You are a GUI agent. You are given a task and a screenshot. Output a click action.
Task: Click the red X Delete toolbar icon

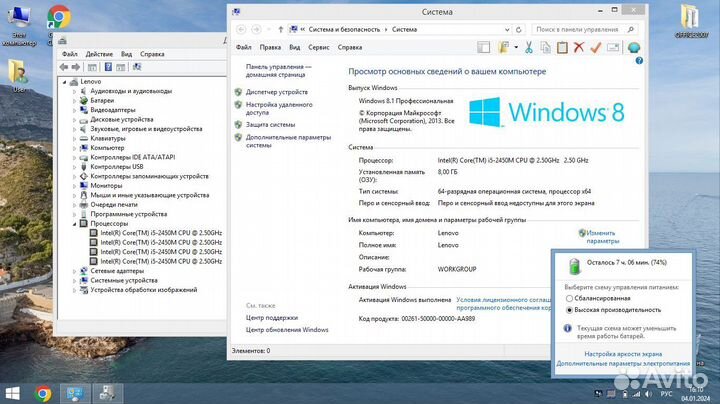click(579, 47)
